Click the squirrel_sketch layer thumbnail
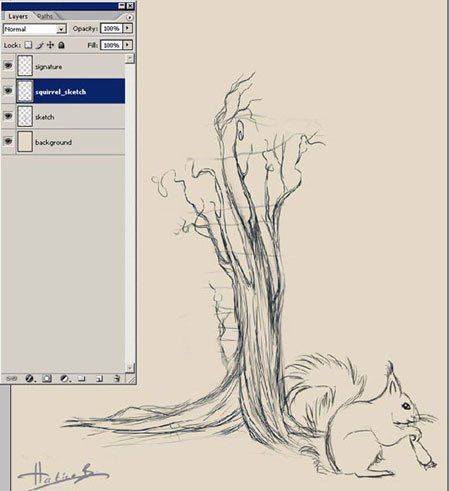The width and height of the screenshot is (450, 491). [25, 91]
